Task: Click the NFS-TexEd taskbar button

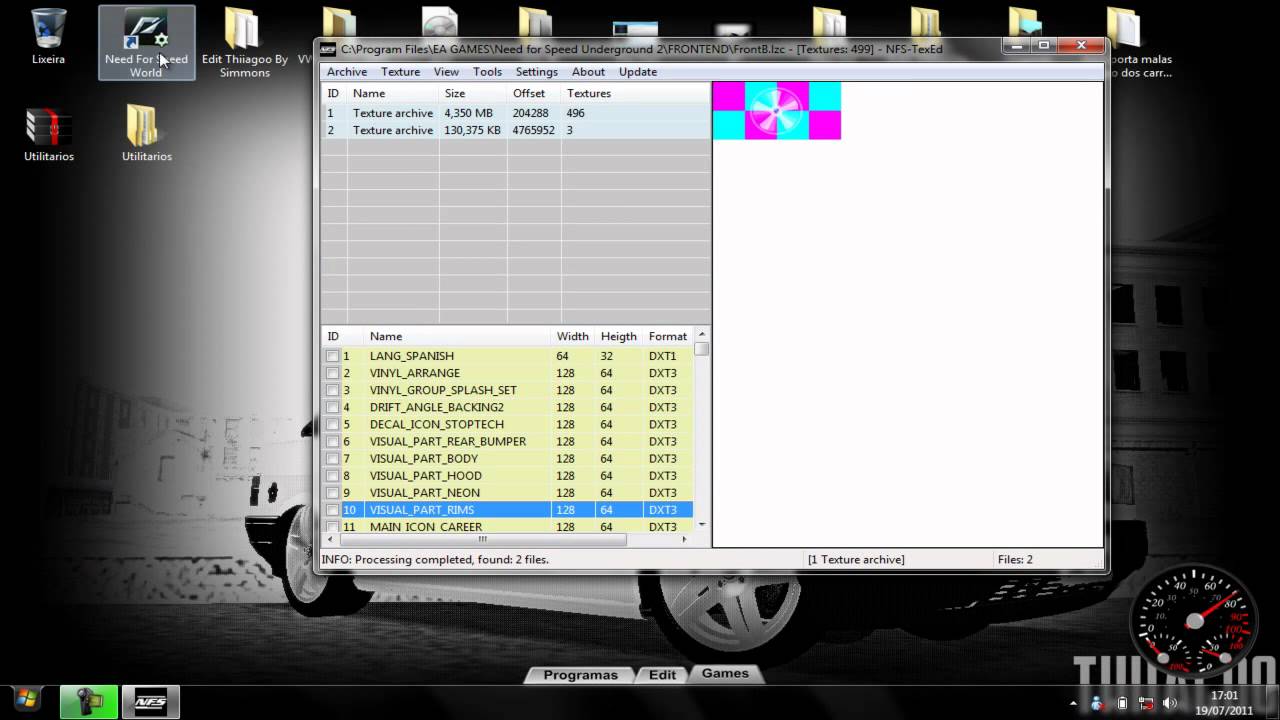Action: click(150, 702)
